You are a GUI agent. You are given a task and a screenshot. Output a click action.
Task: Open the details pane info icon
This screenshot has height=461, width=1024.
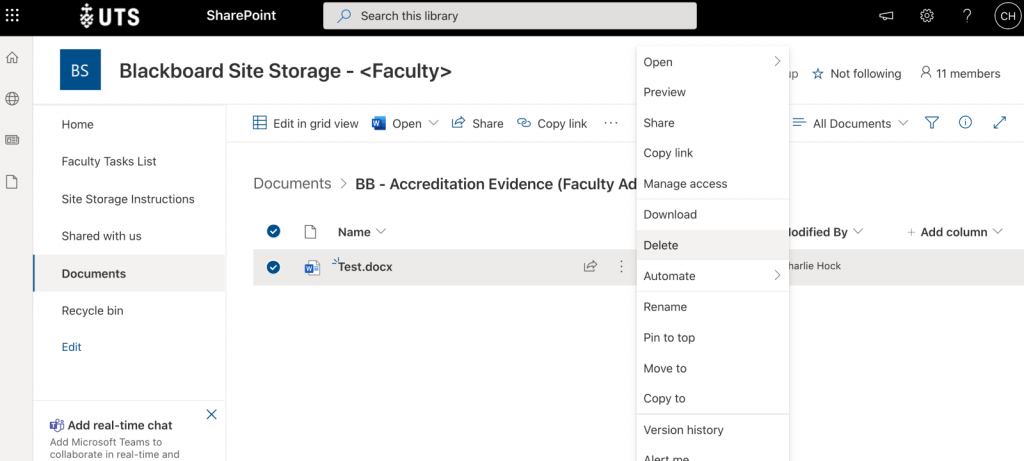pyautogui.click(x=965, y=122)
